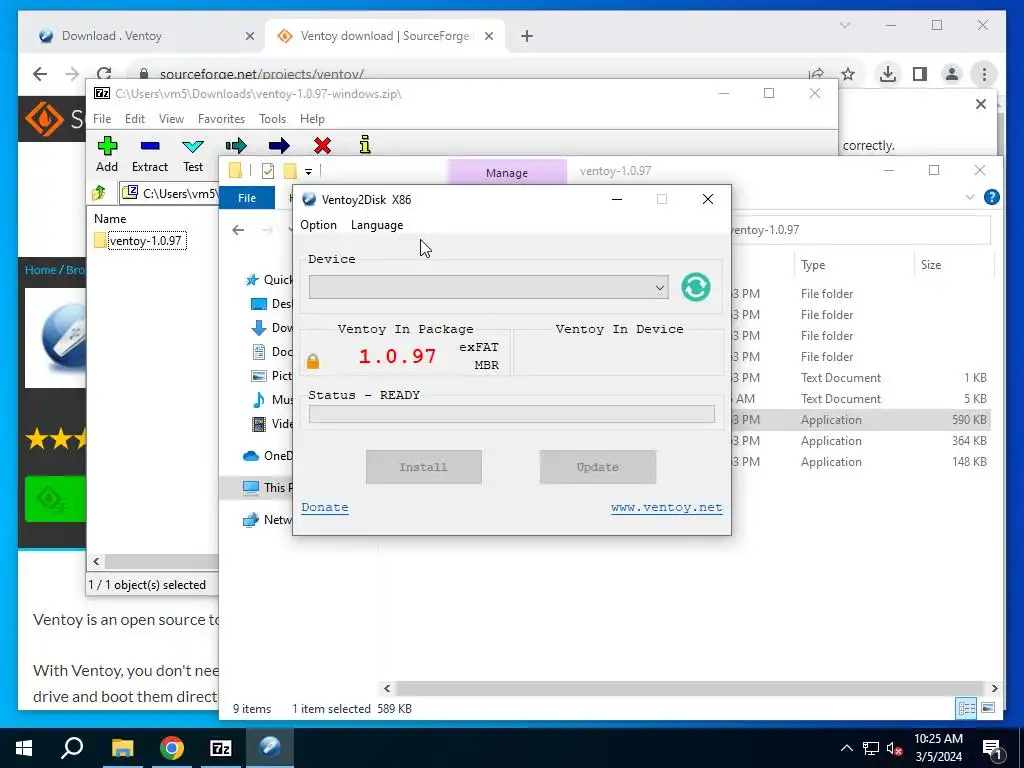Open the notification center icon
The image size is (1024, 768).
pyautogui.click(x=992, y=749)
